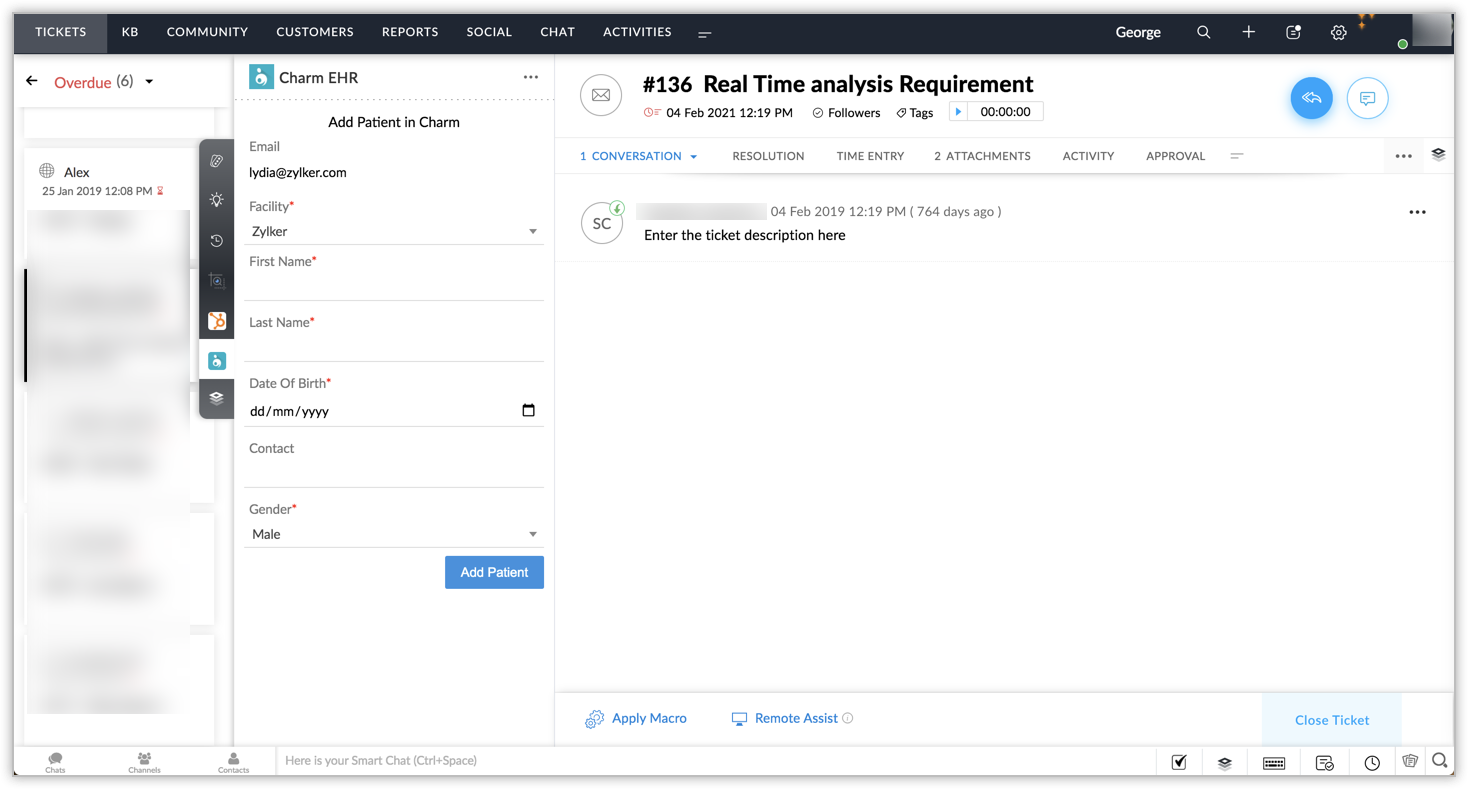Open the history clock icon in side strip
The image size is (1468, 789).
click(216, 241)
